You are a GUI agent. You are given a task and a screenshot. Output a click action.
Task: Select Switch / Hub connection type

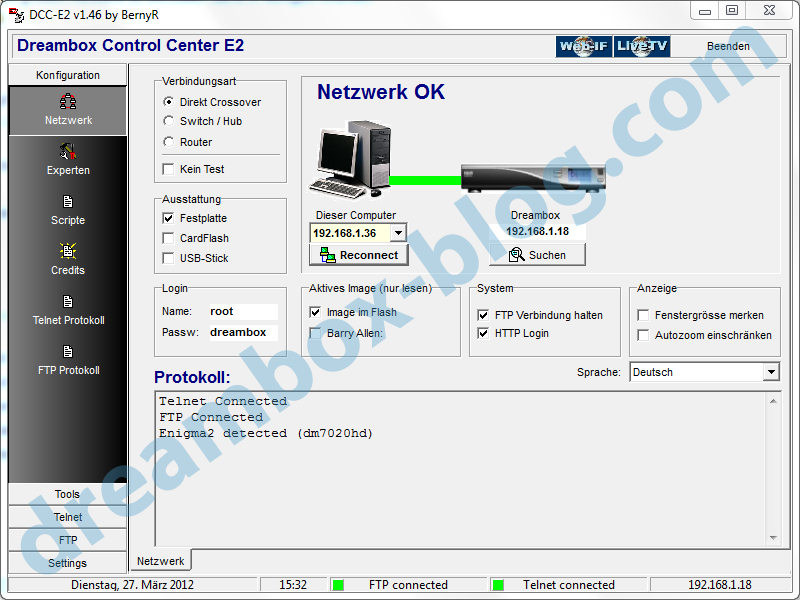(x=168, y=121)
